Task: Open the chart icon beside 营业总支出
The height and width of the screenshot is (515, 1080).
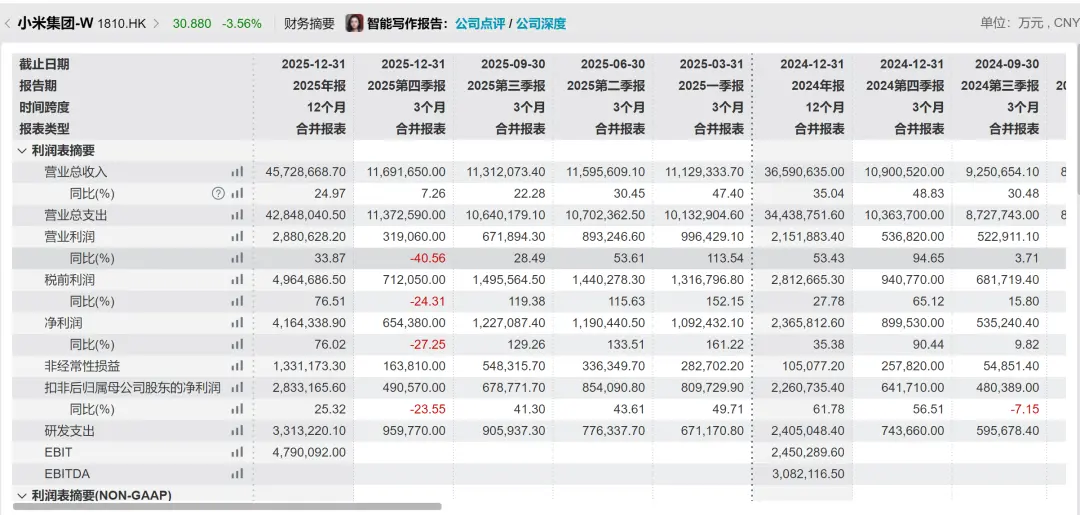Action: coord(237,215)
